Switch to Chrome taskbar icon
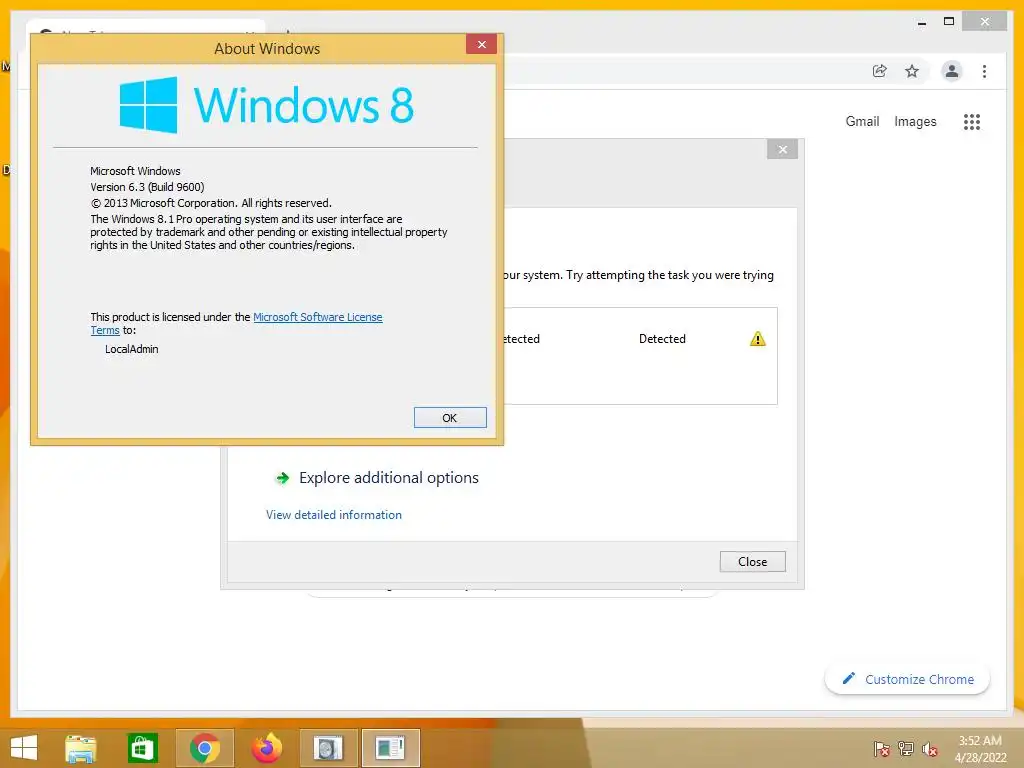The height and width of the screenshot is (768, 1024). pos(204,748)
